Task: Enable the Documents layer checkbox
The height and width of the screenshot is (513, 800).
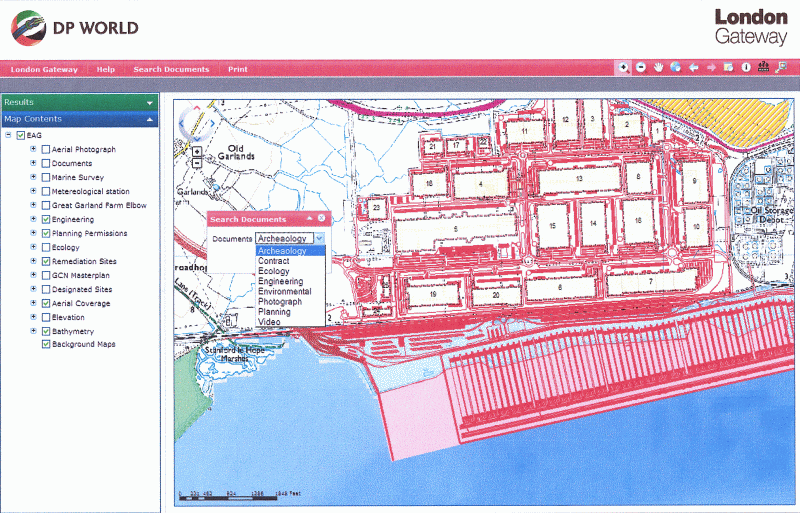Action: coord(46,163)
